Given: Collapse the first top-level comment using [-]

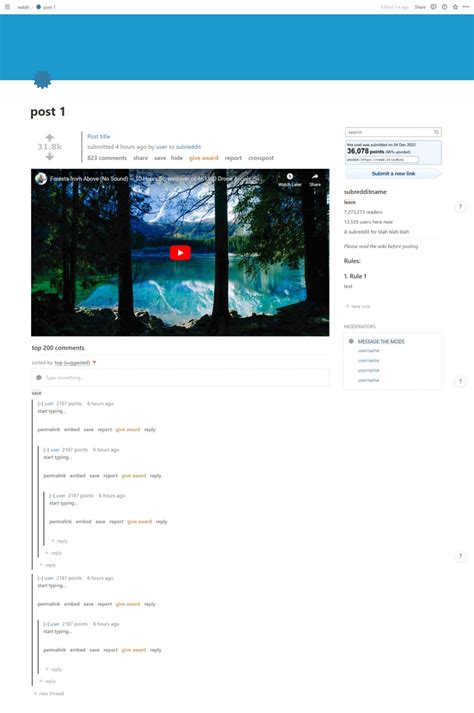Looking at the screenshot, I should pyautogui.click(x=40, y=403).
